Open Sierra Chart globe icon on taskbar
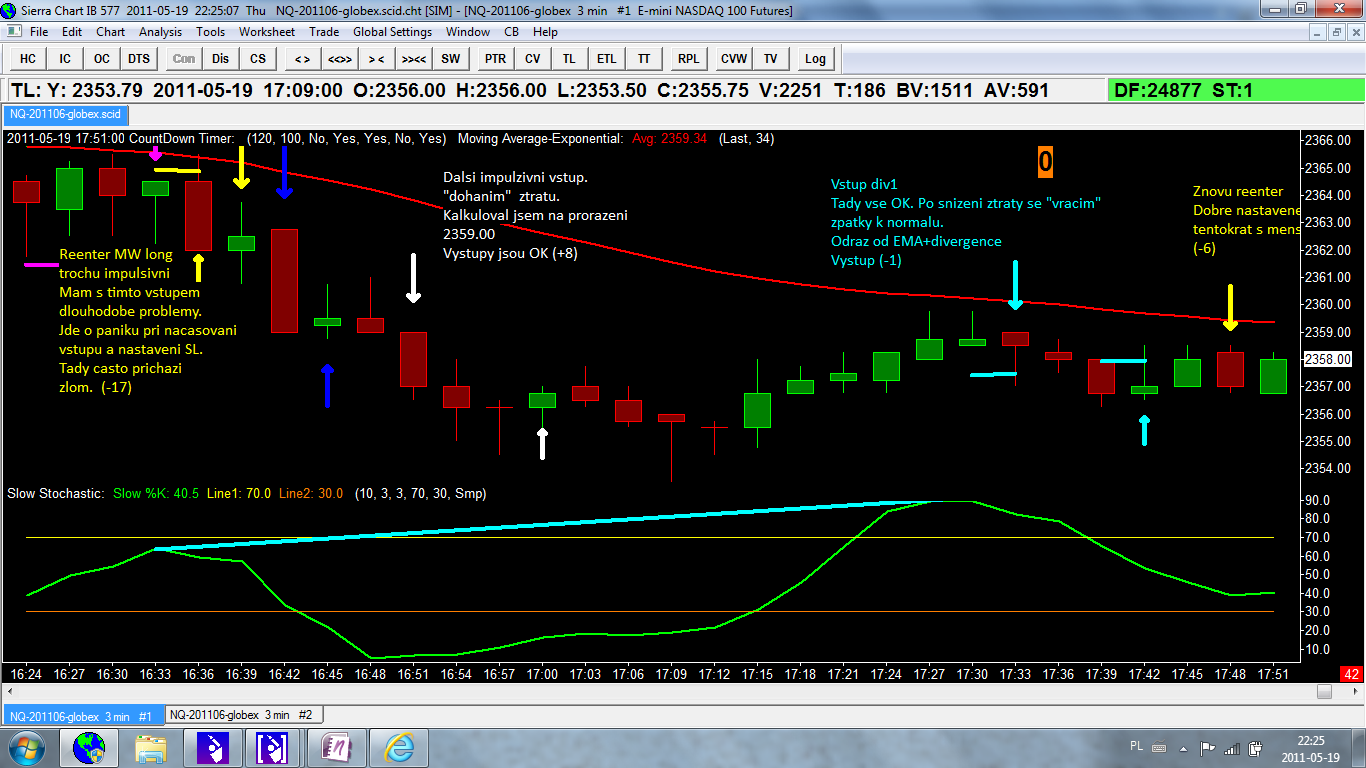Viewport: 1366px width, 768px height. tap(89, 747)
